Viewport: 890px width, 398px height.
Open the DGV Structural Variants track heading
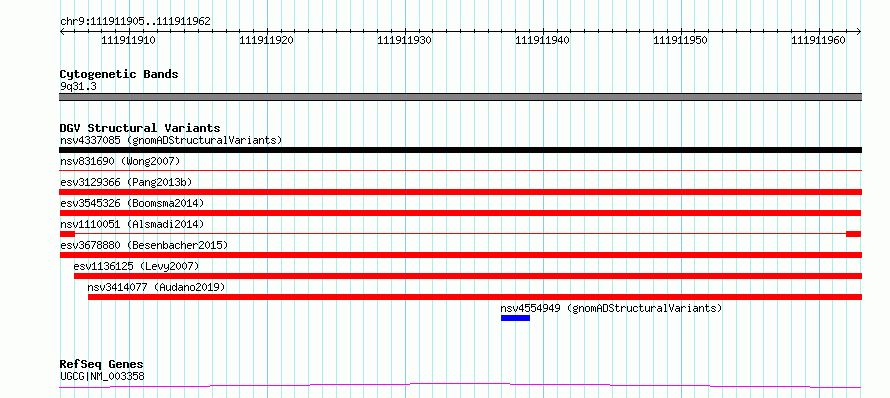click(x=140, y=128)
